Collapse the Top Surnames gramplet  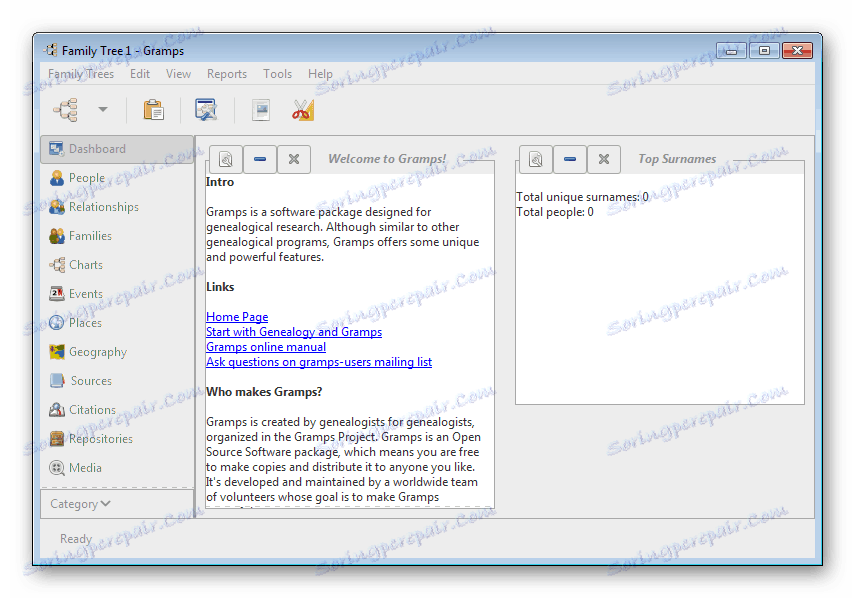pos(569,159)
